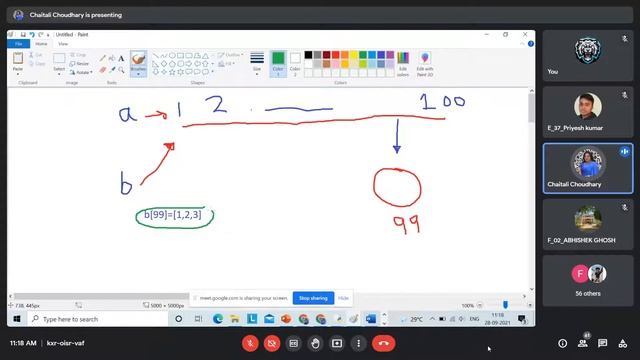Open Windows Start menu
This screenshot has width=640, height=360.
click(17, 319)
